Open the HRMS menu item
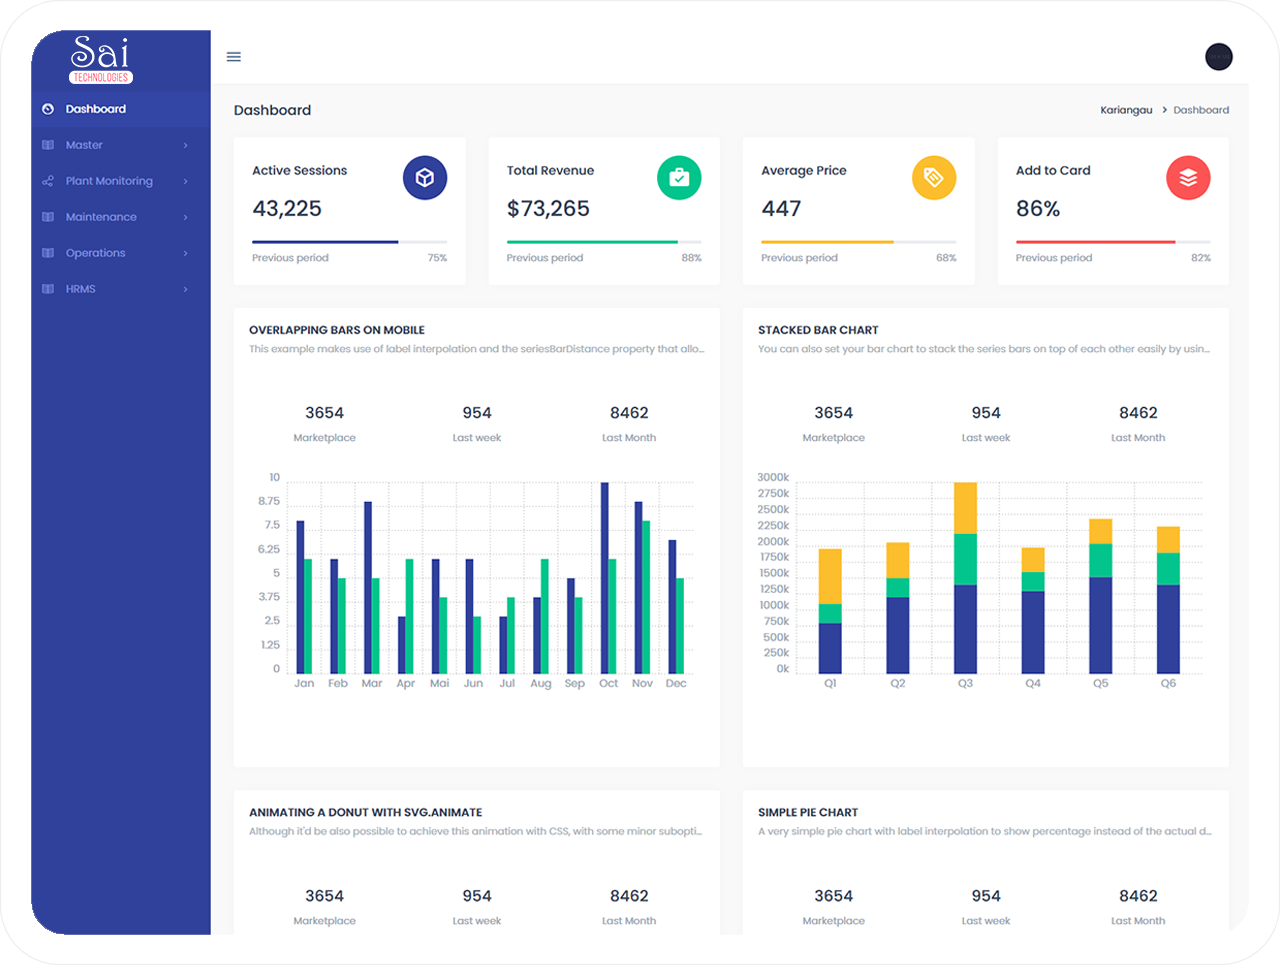Viewport: 1280px width, 965px height. point(121,289)
